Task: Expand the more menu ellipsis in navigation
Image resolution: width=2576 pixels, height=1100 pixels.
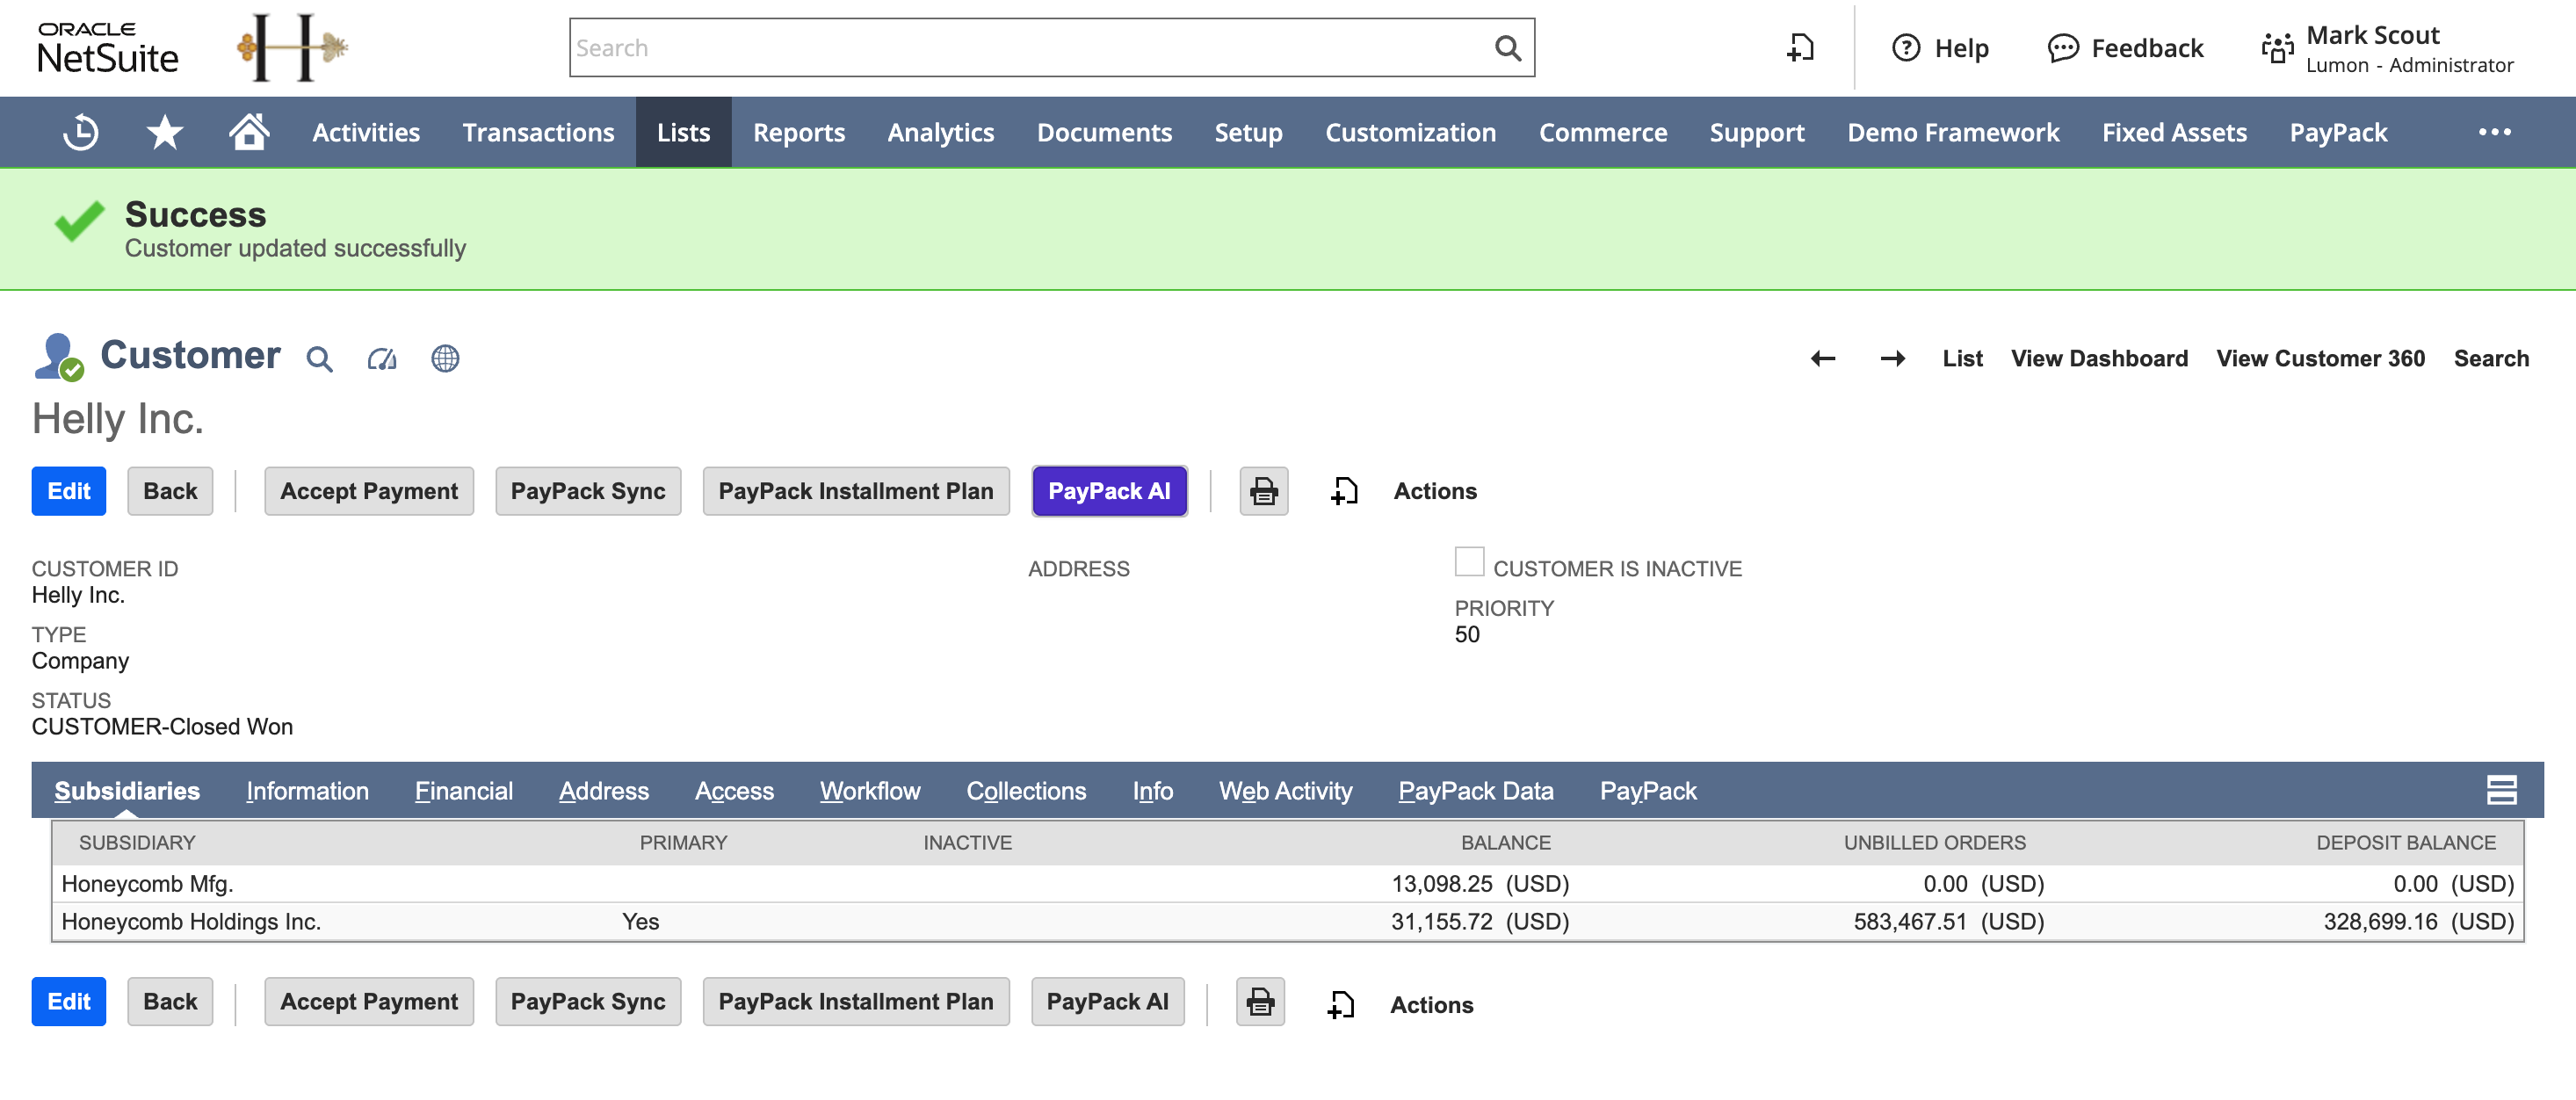Action: [x=2494, y=132]
